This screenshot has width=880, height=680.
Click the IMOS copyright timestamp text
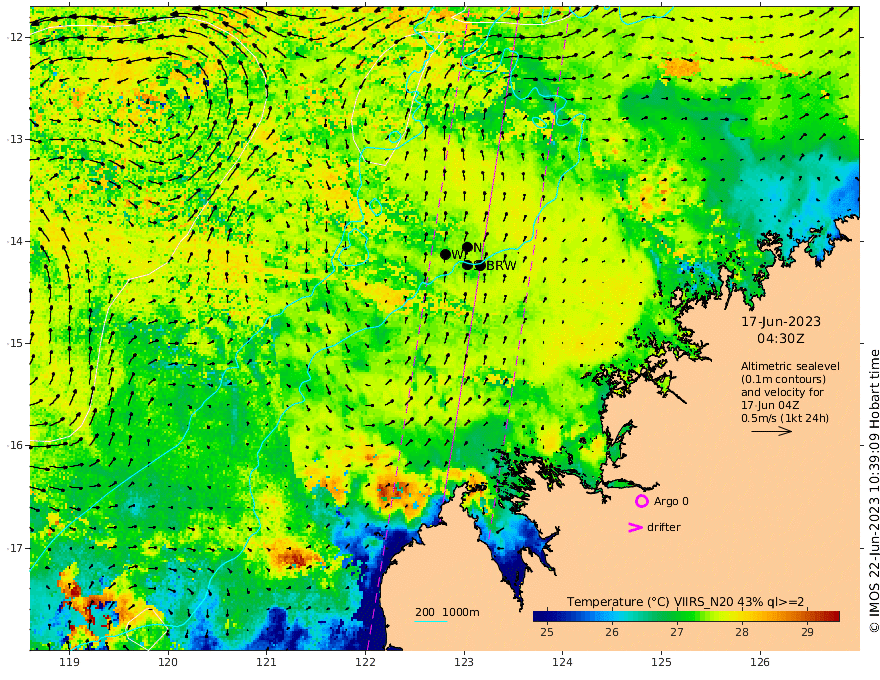click(x=874, y=491)
